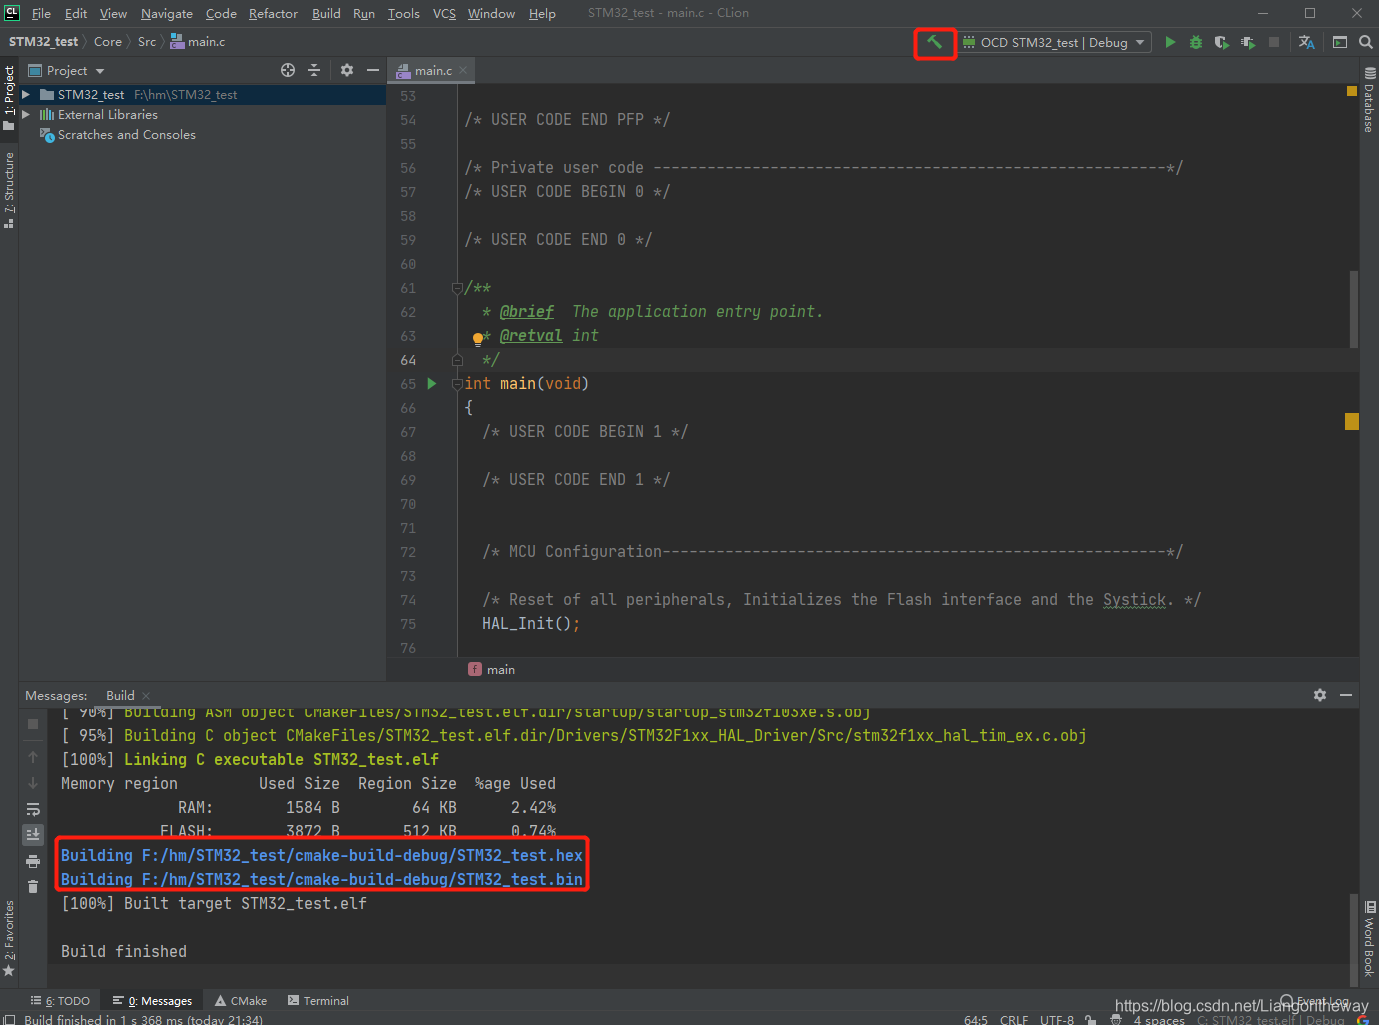Open Project panel settings gear
The image size is (1379, 1025).
coord(347,70)
